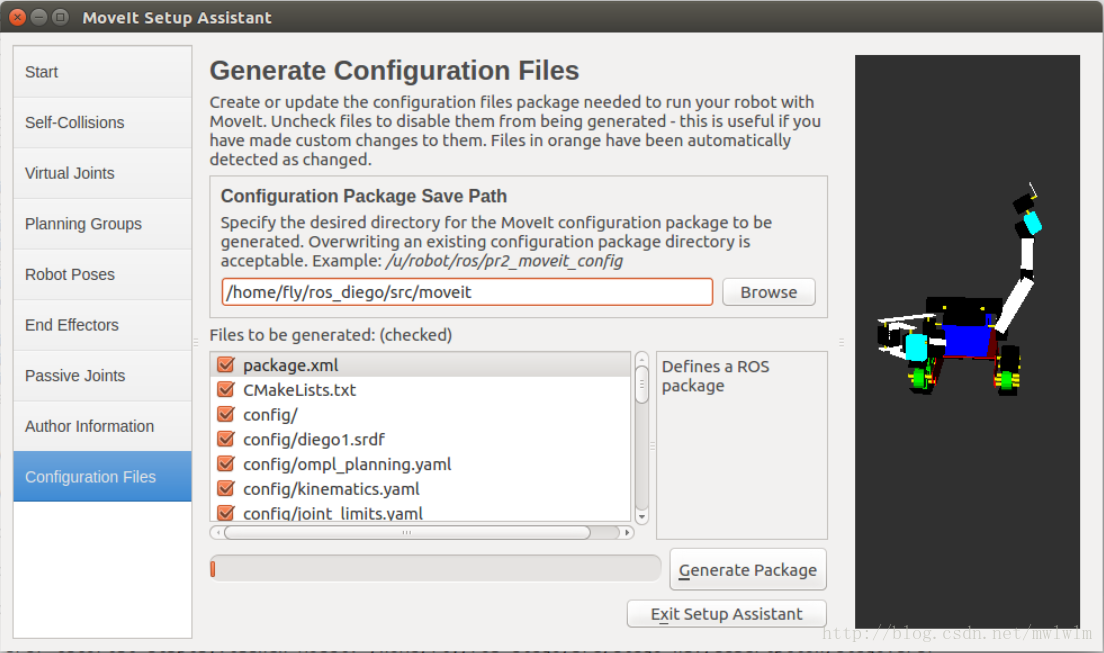Select the CMakeLists.txt file name
The height and width of the screenshot is (653, 1104).
pyautogui.click(x=299, y=390)
